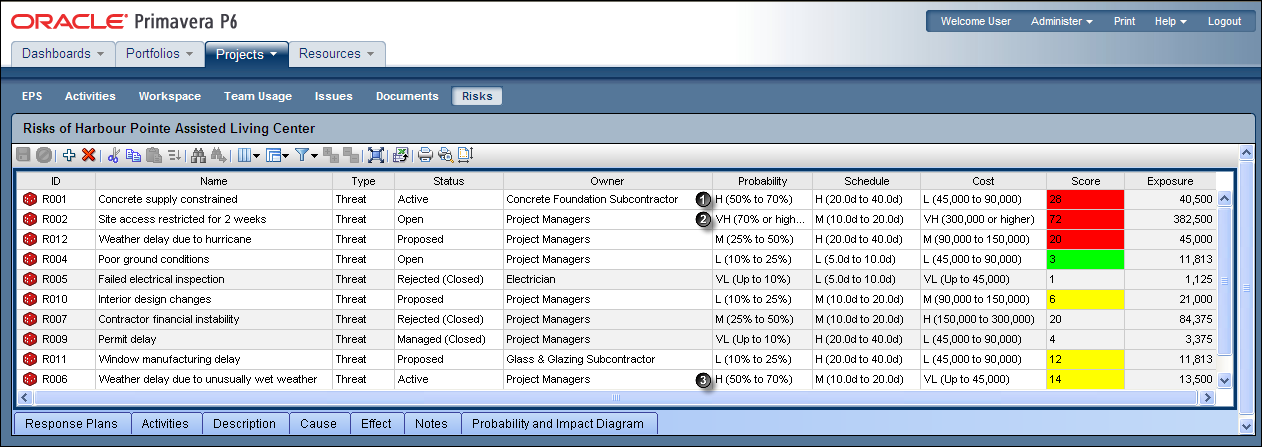
Task: Open the Projects menu tab
Action: [246, 54]
